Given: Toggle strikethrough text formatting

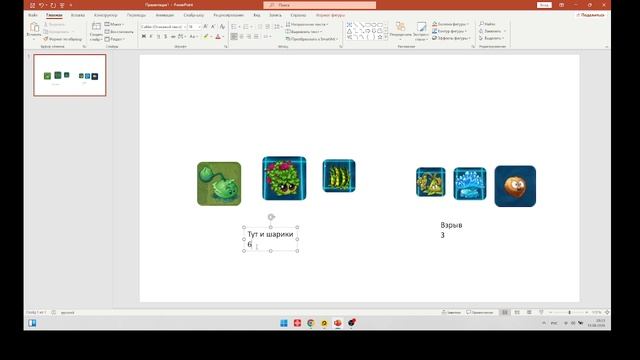Looking at the screenshot, I should 173,37.
